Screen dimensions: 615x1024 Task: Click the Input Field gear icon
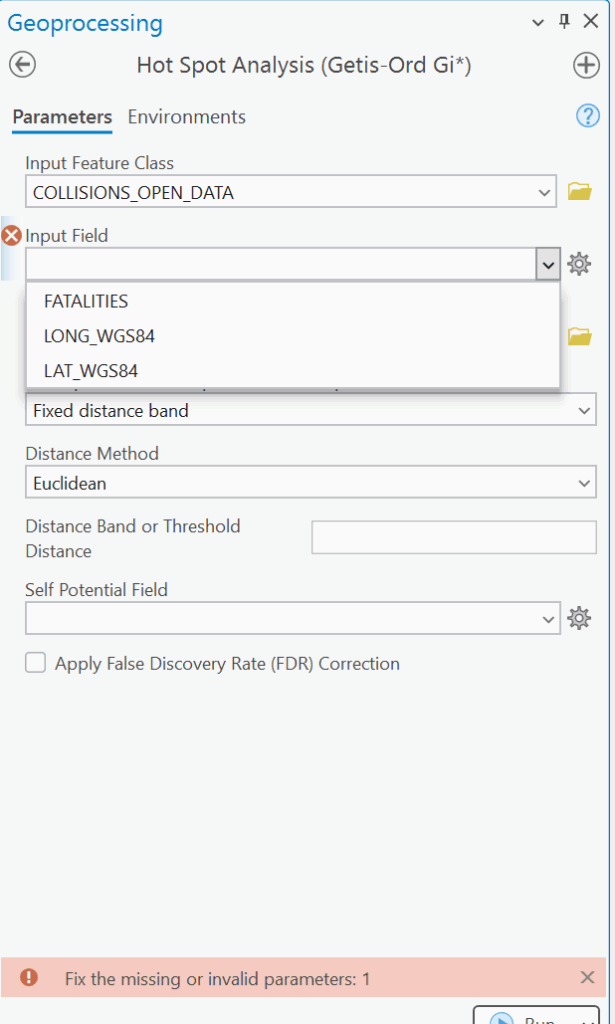(x=579, y=264)
